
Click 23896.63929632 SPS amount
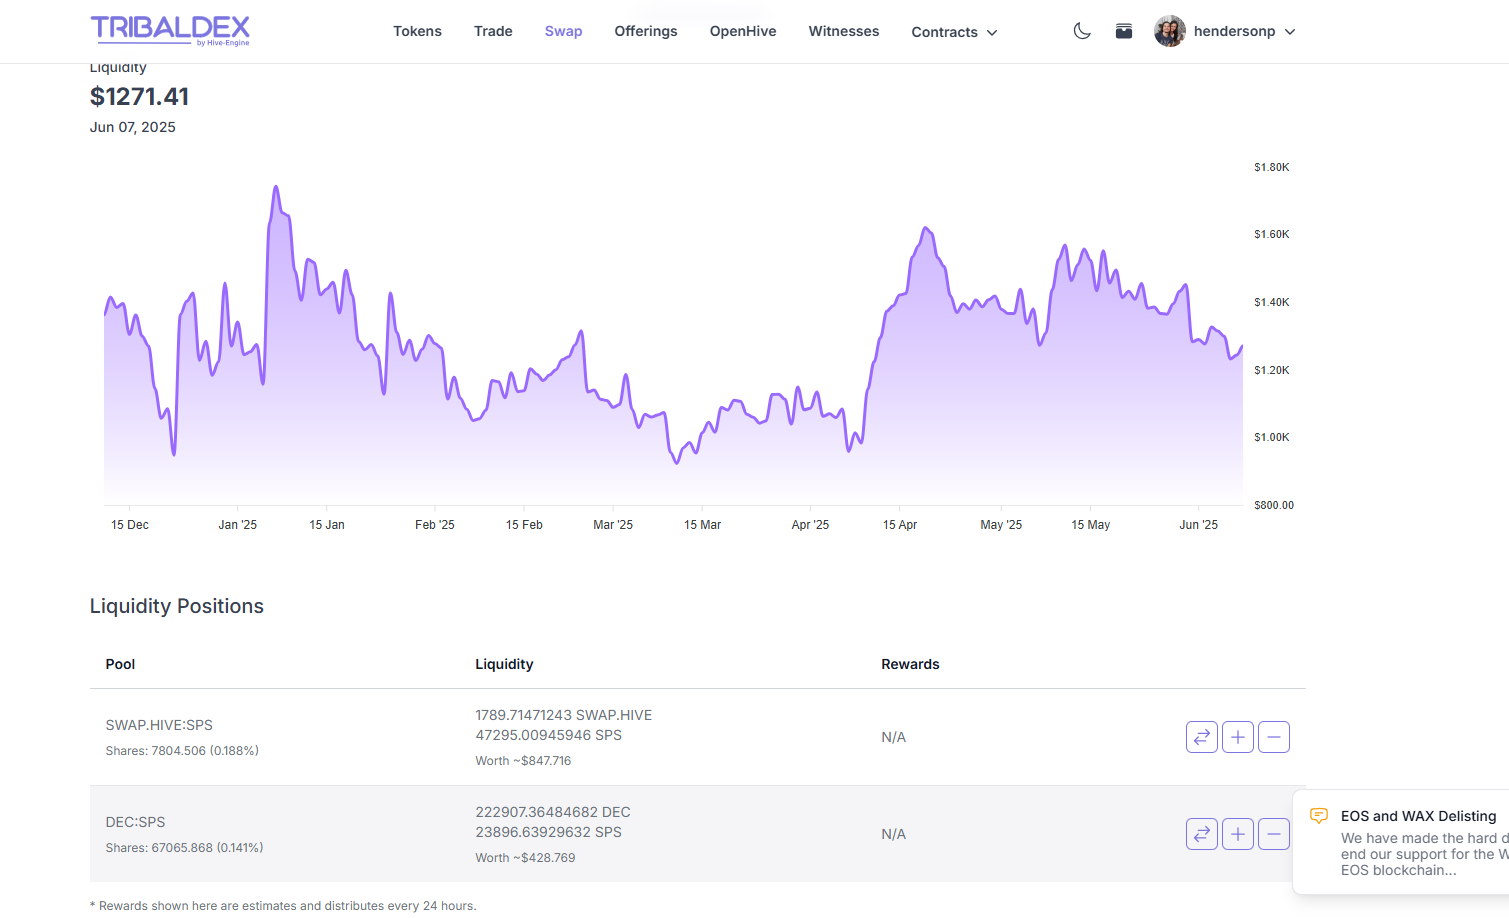point(548,832)
